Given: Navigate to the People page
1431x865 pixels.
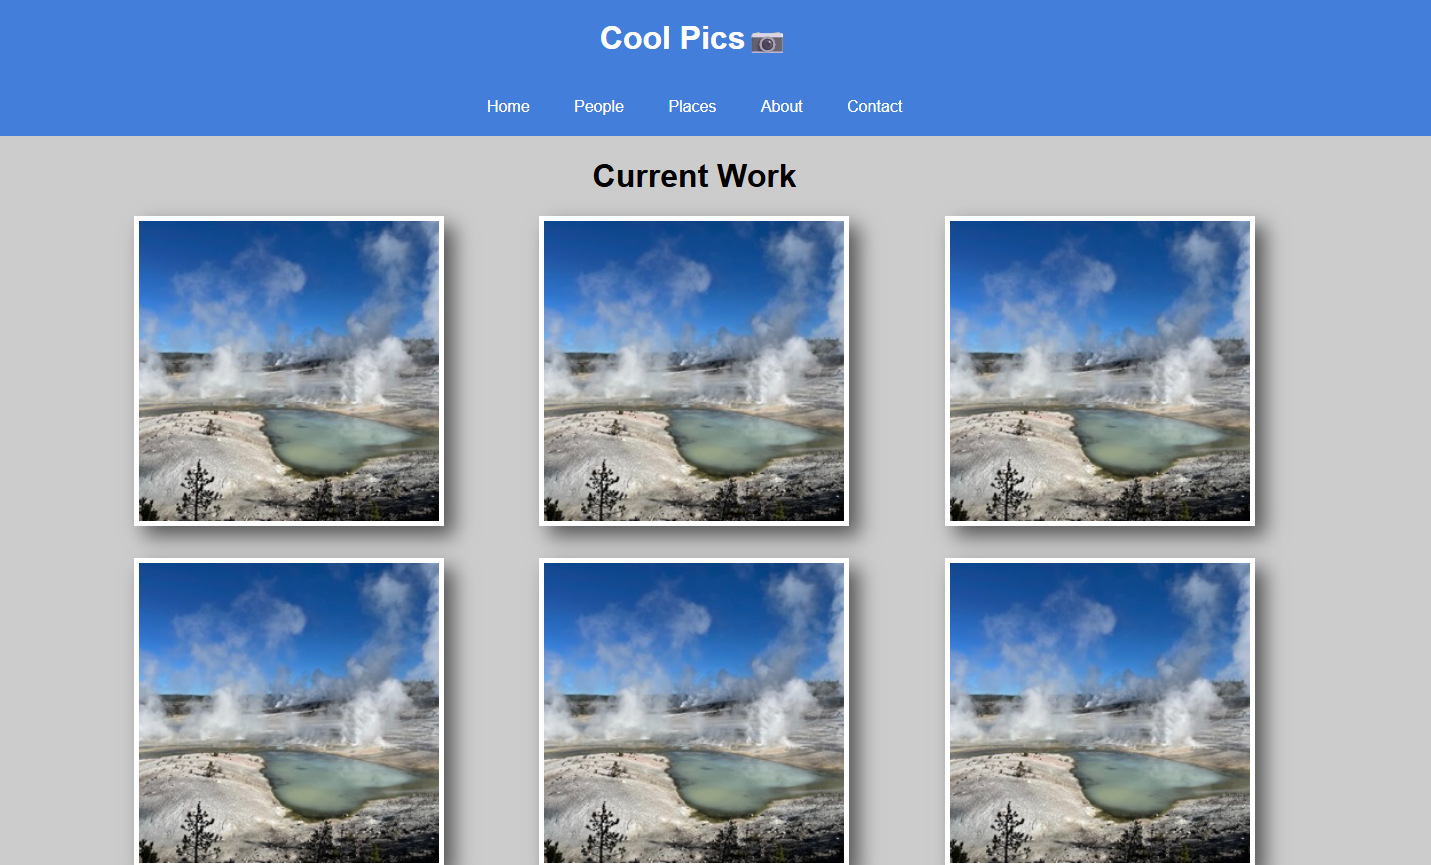Looking at the screenshot, I should (x=598, y=106).
